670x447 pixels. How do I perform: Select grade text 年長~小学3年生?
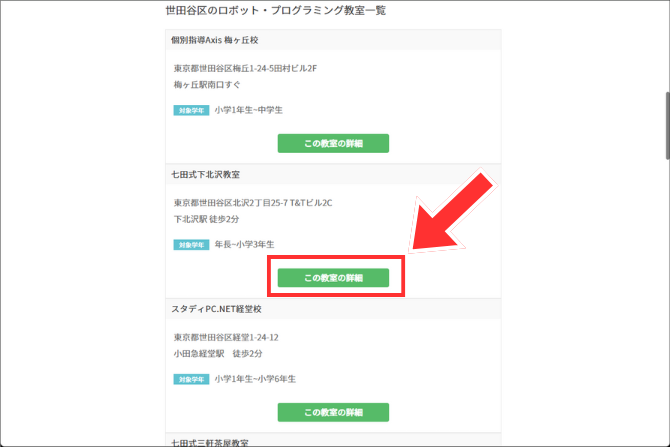pyautogui.click(x=244, y=244)
